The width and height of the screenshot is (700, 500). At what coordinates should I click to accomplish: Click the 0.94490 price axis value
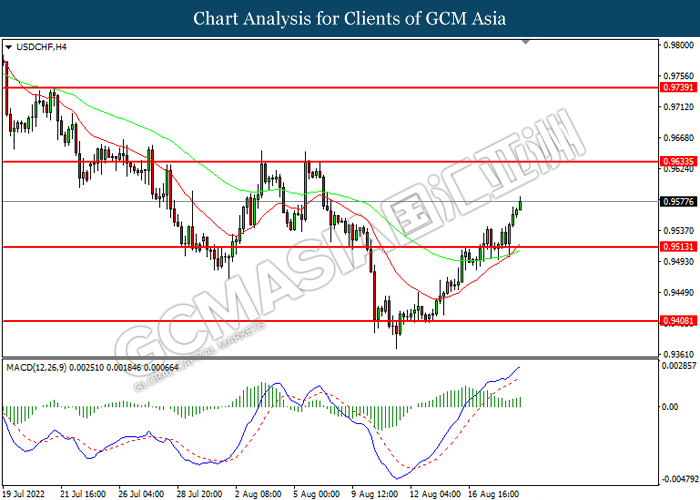[679, 293]
